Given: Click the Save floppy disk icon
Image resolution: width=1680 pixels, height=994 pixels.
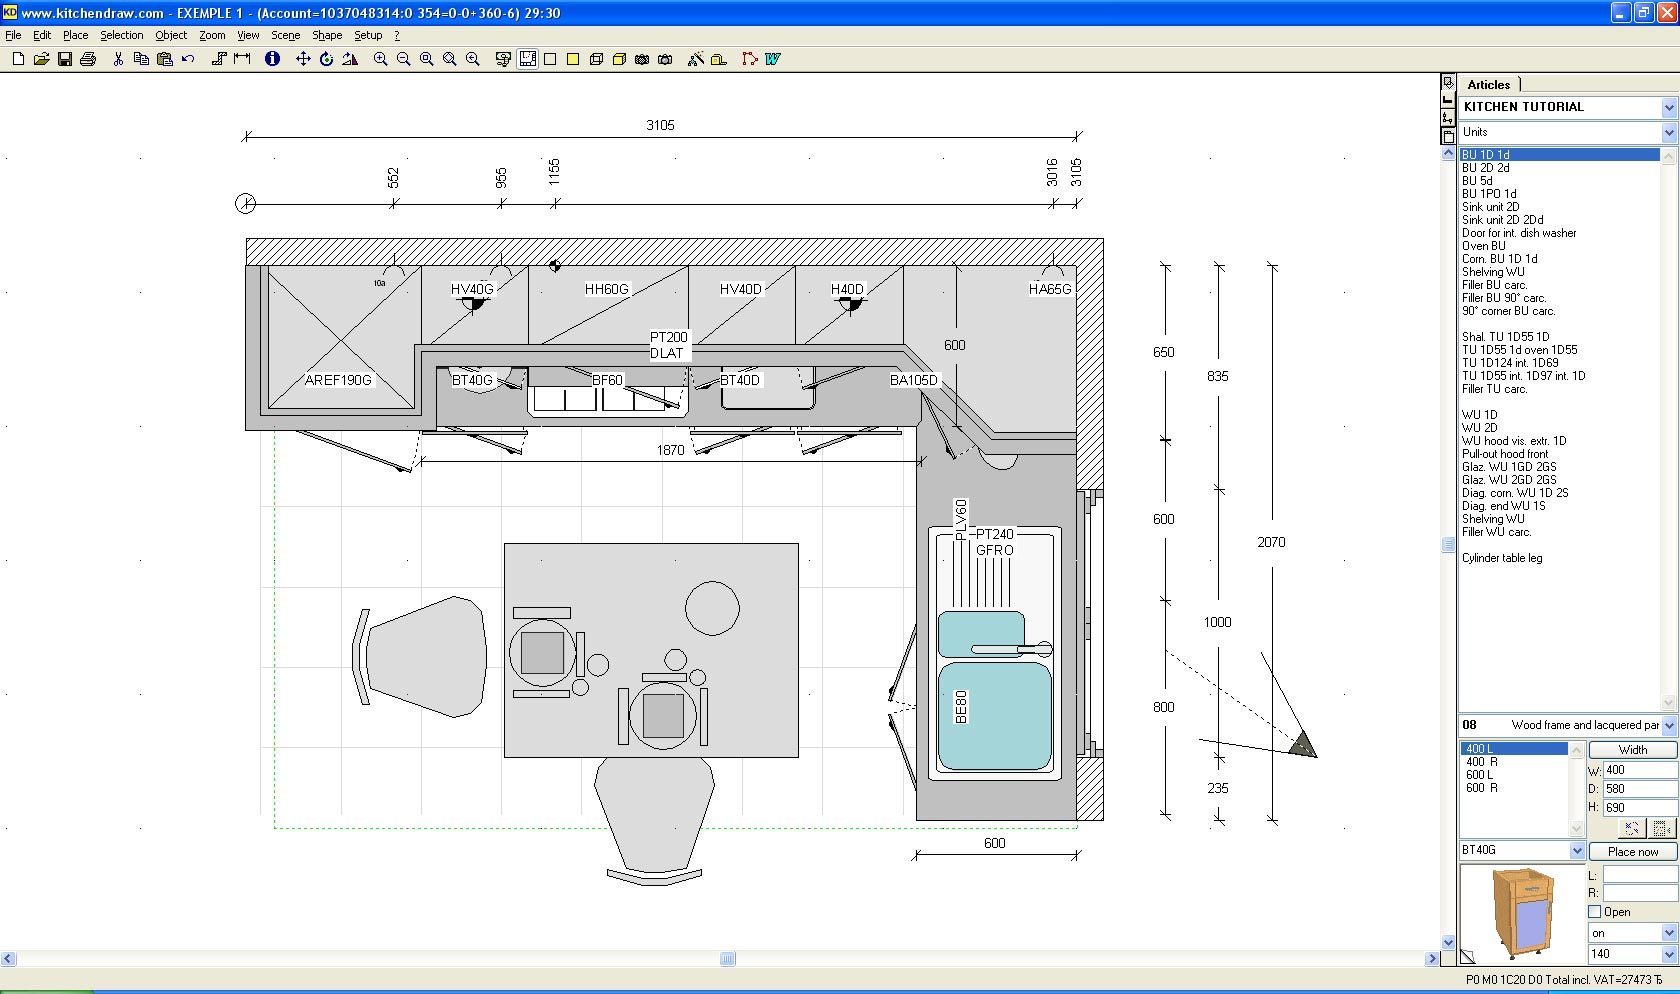Looking at the screenshot, I should (x=65, y=59).
